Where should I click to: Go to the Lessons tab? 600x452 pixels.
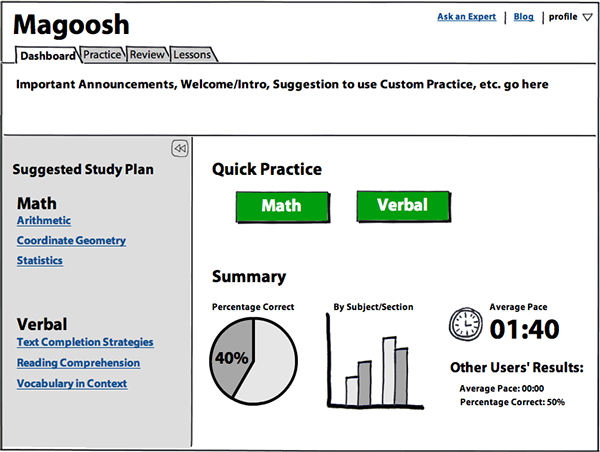click(192, 55)
